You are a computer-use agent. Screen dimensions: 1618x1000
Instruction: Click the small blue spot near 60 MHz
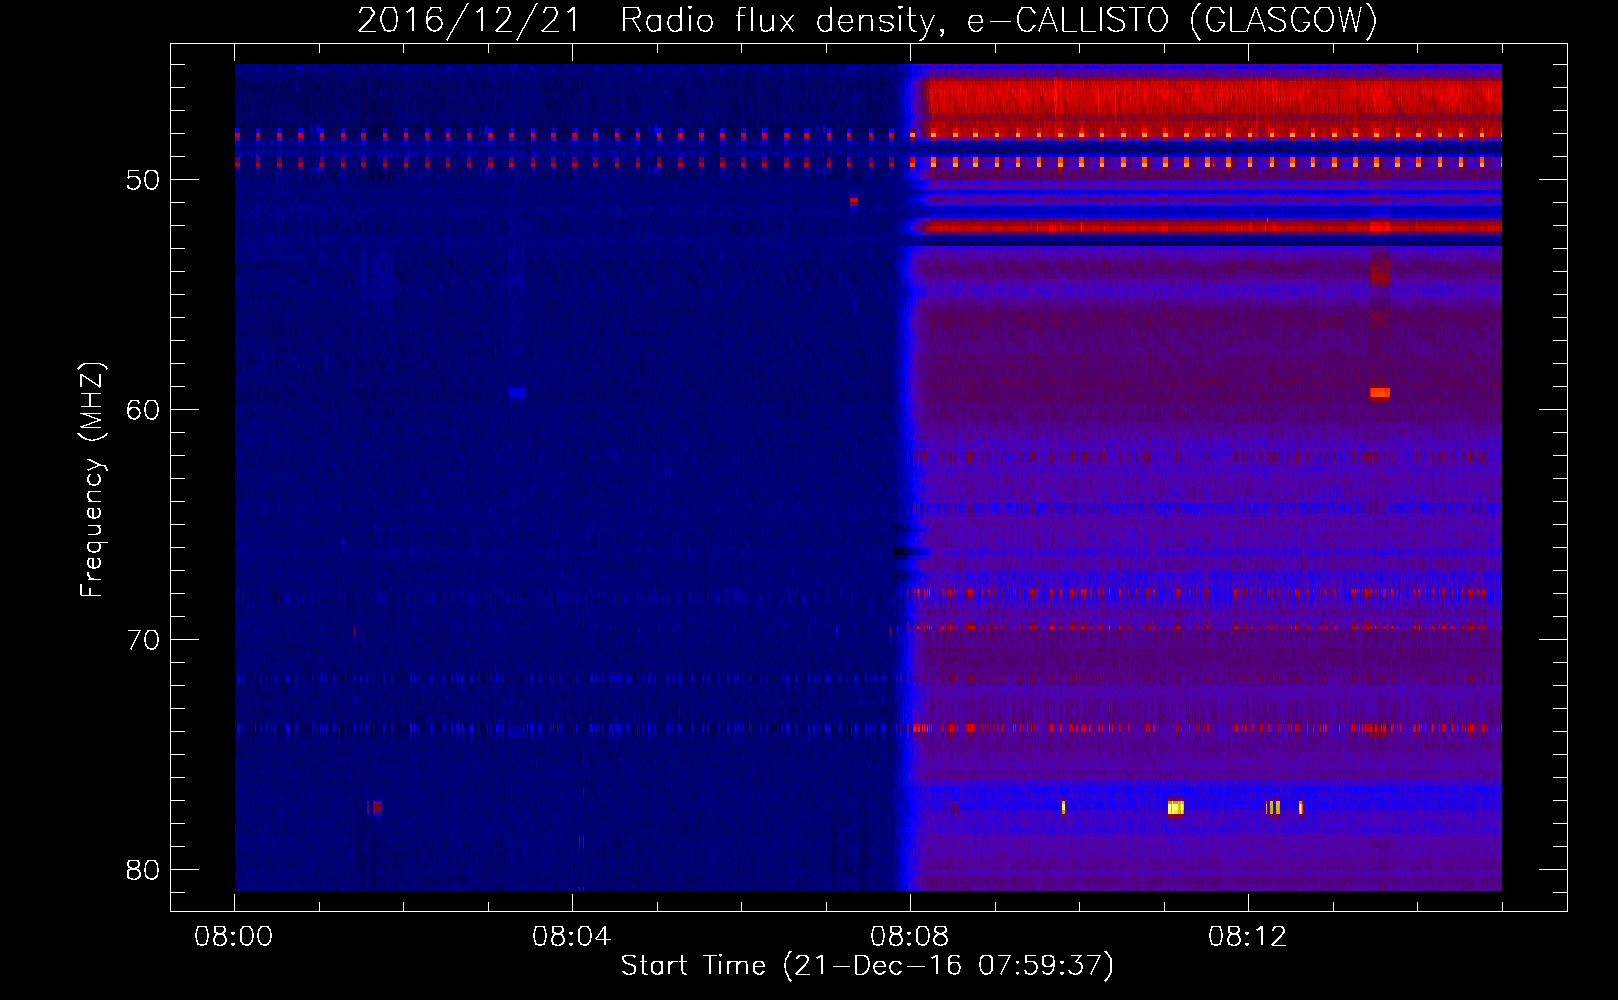point(516,393)
